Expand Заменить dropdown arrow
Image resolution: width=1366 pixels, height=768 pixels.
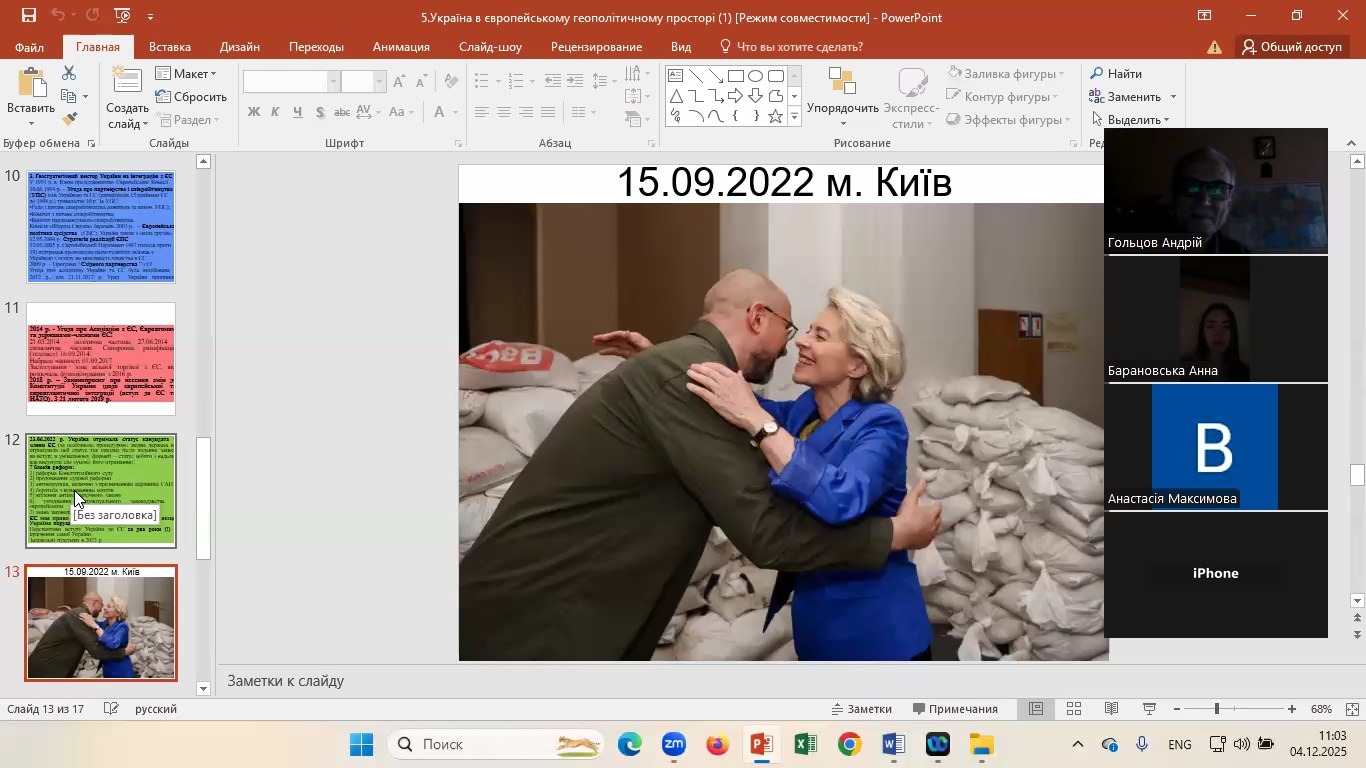pos(1173,97)
